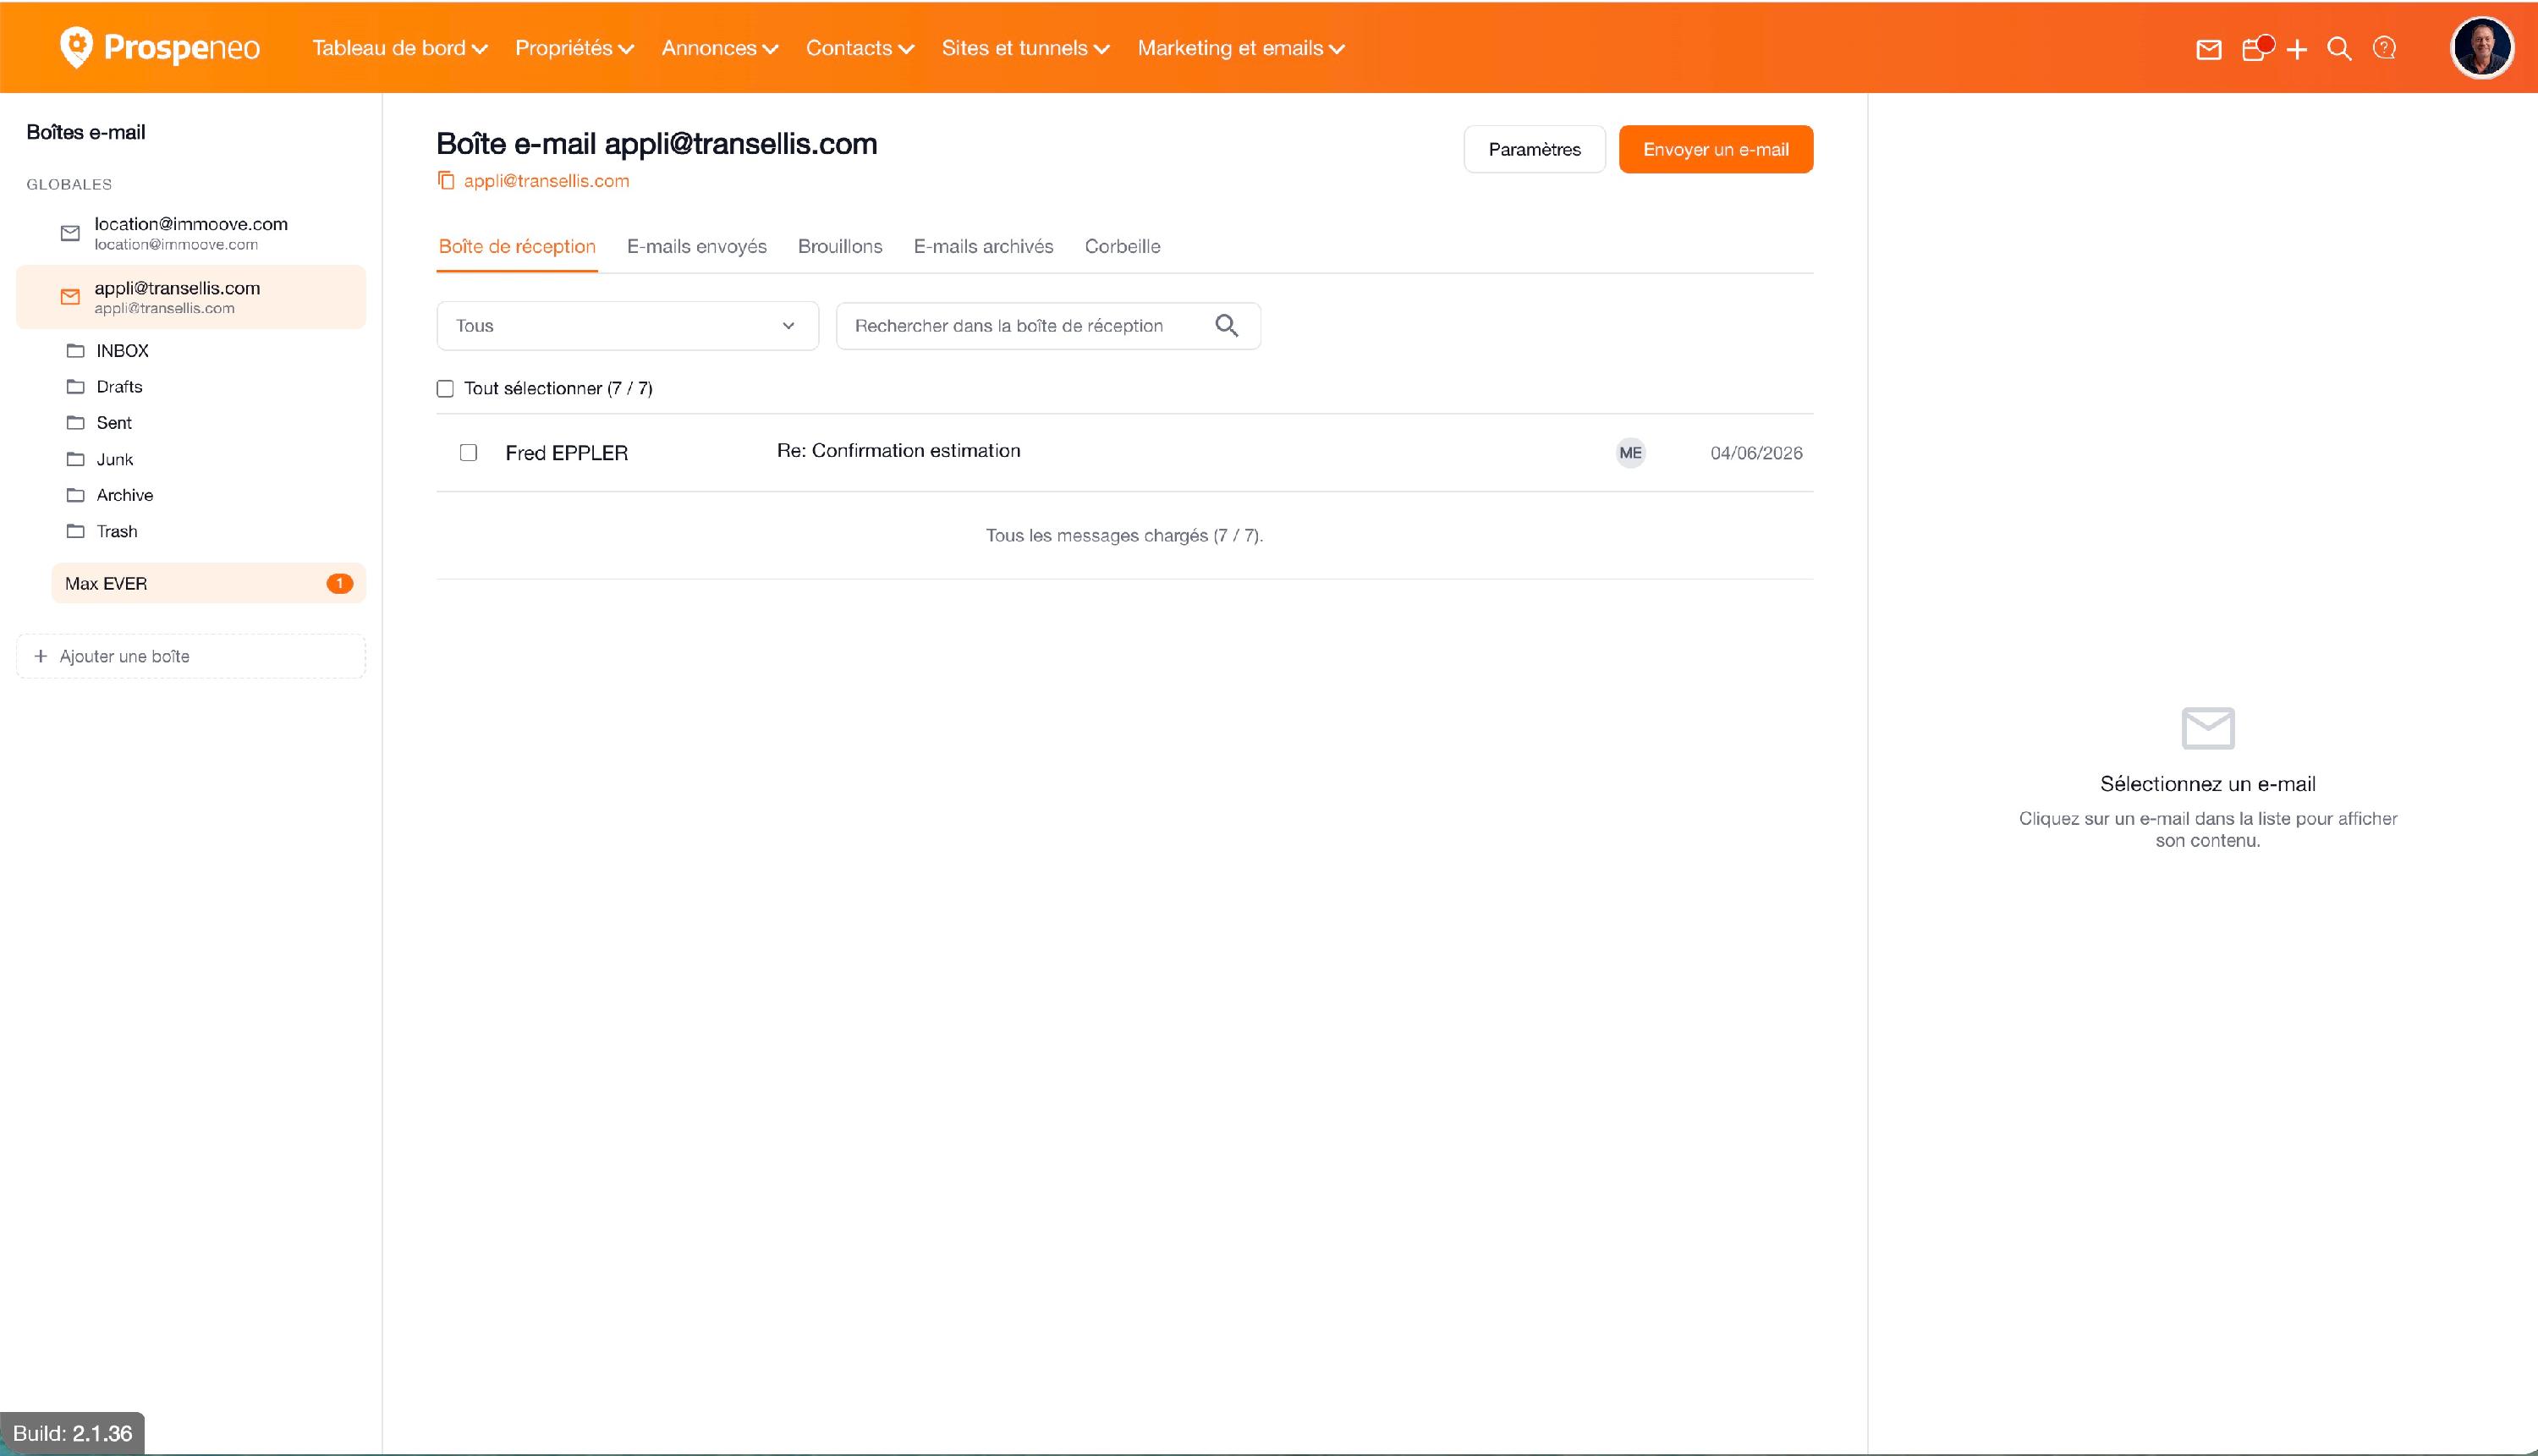Image resolution: width=2538 pixels, height=1456 pixels.
Task: Open the mail icon in top bar
Action: (x=2208, y=49)
